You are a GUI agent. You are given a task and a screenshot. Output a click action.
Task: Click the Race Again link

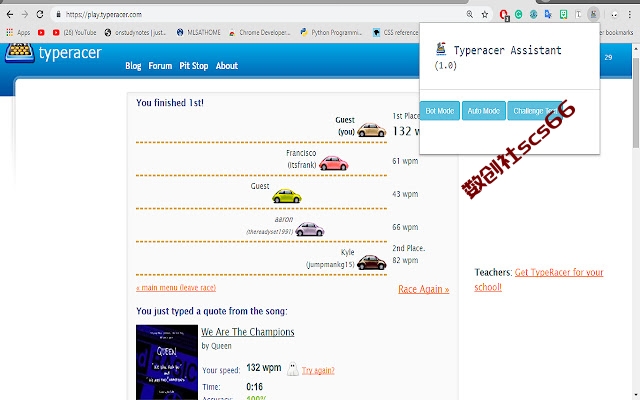pos(424,289)
